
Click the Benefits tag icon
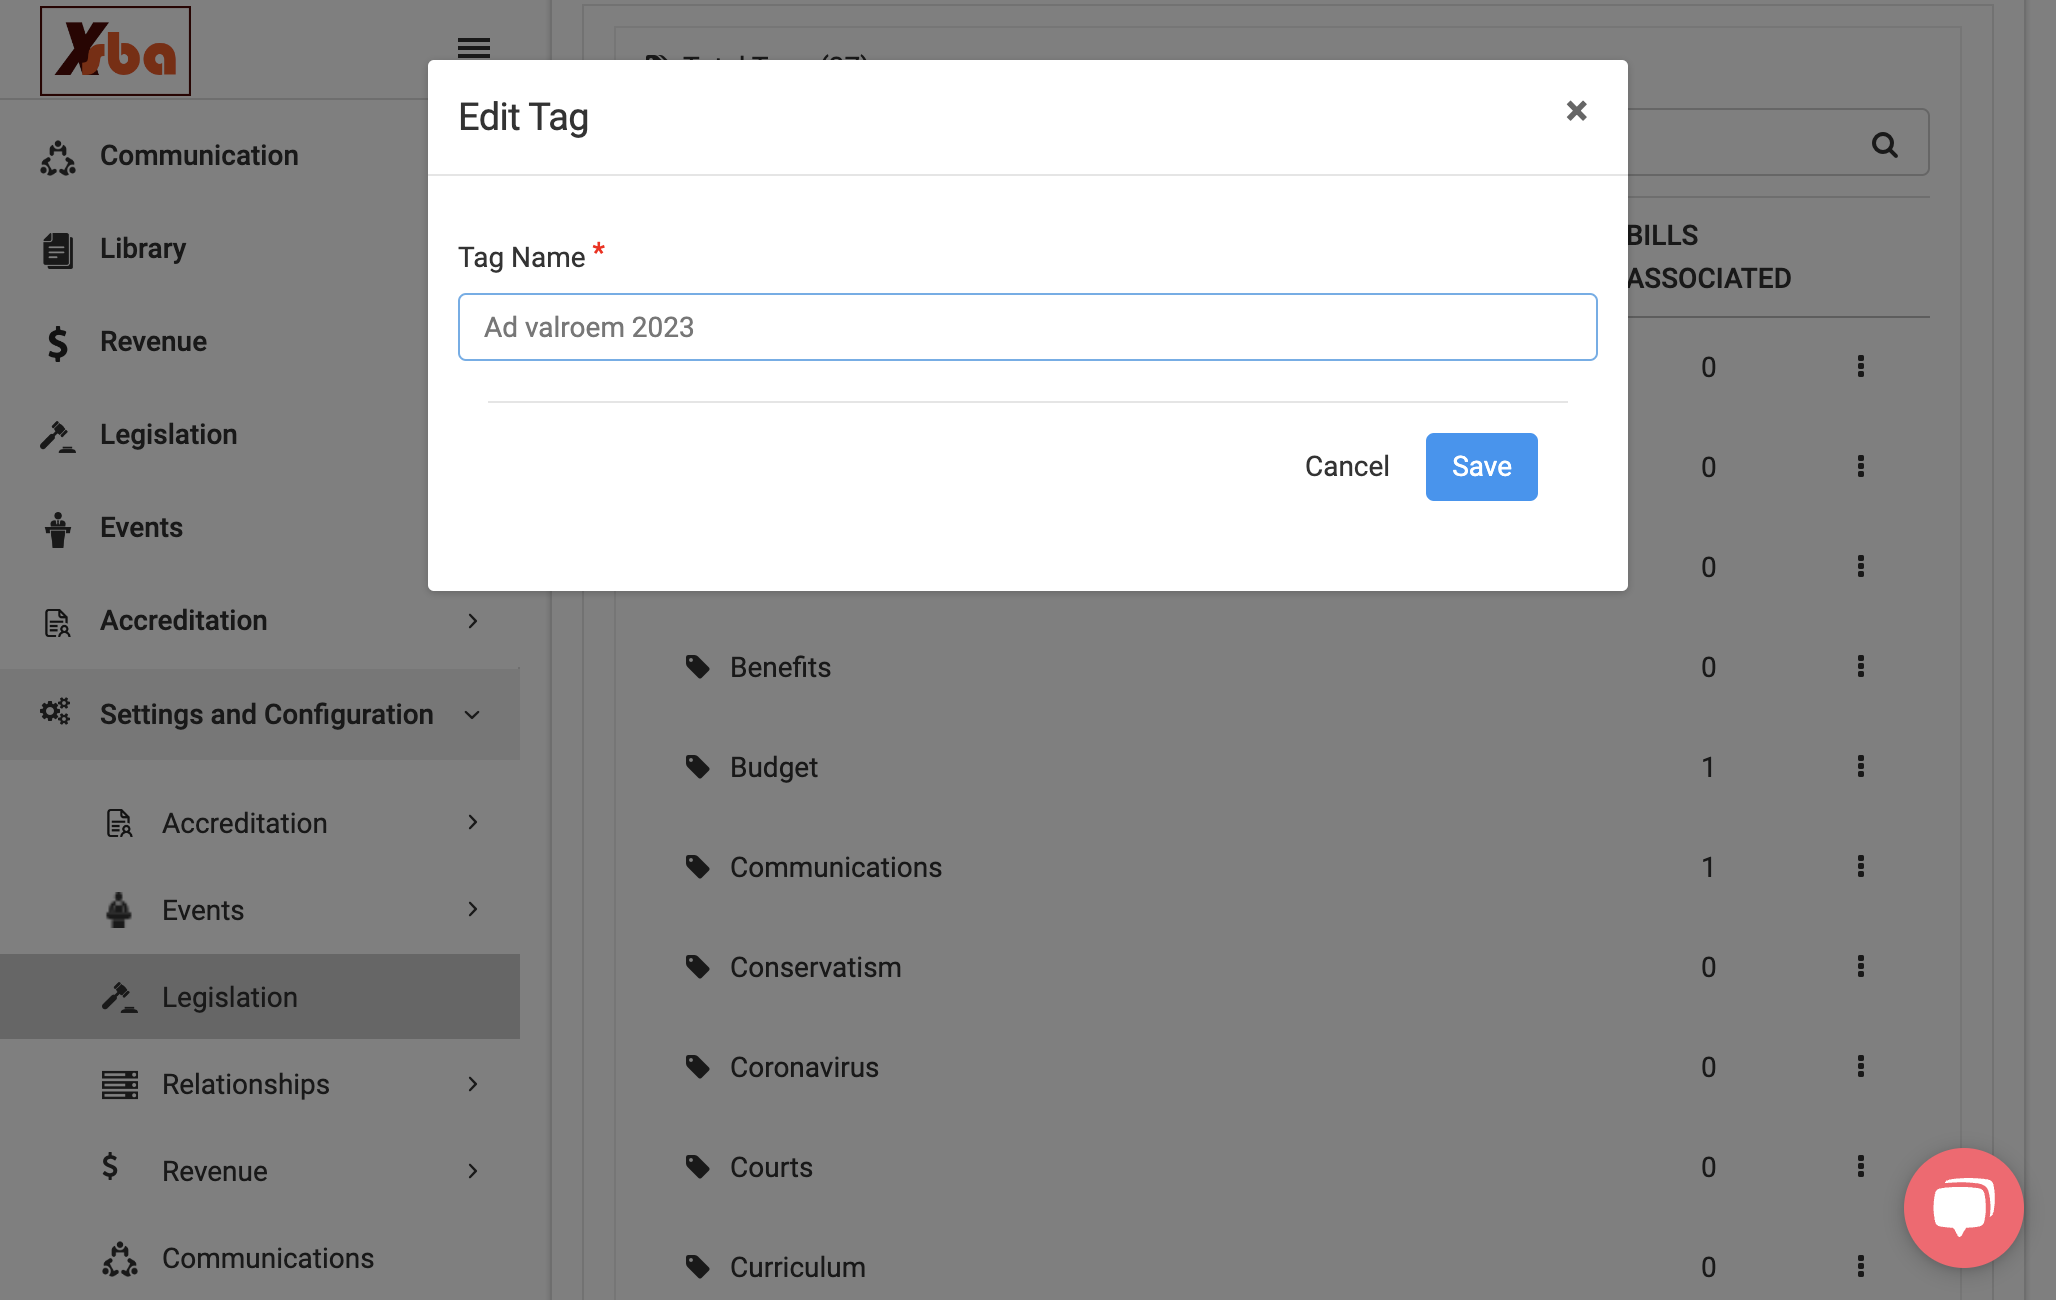pyautogui.click(x=697, y=667)
